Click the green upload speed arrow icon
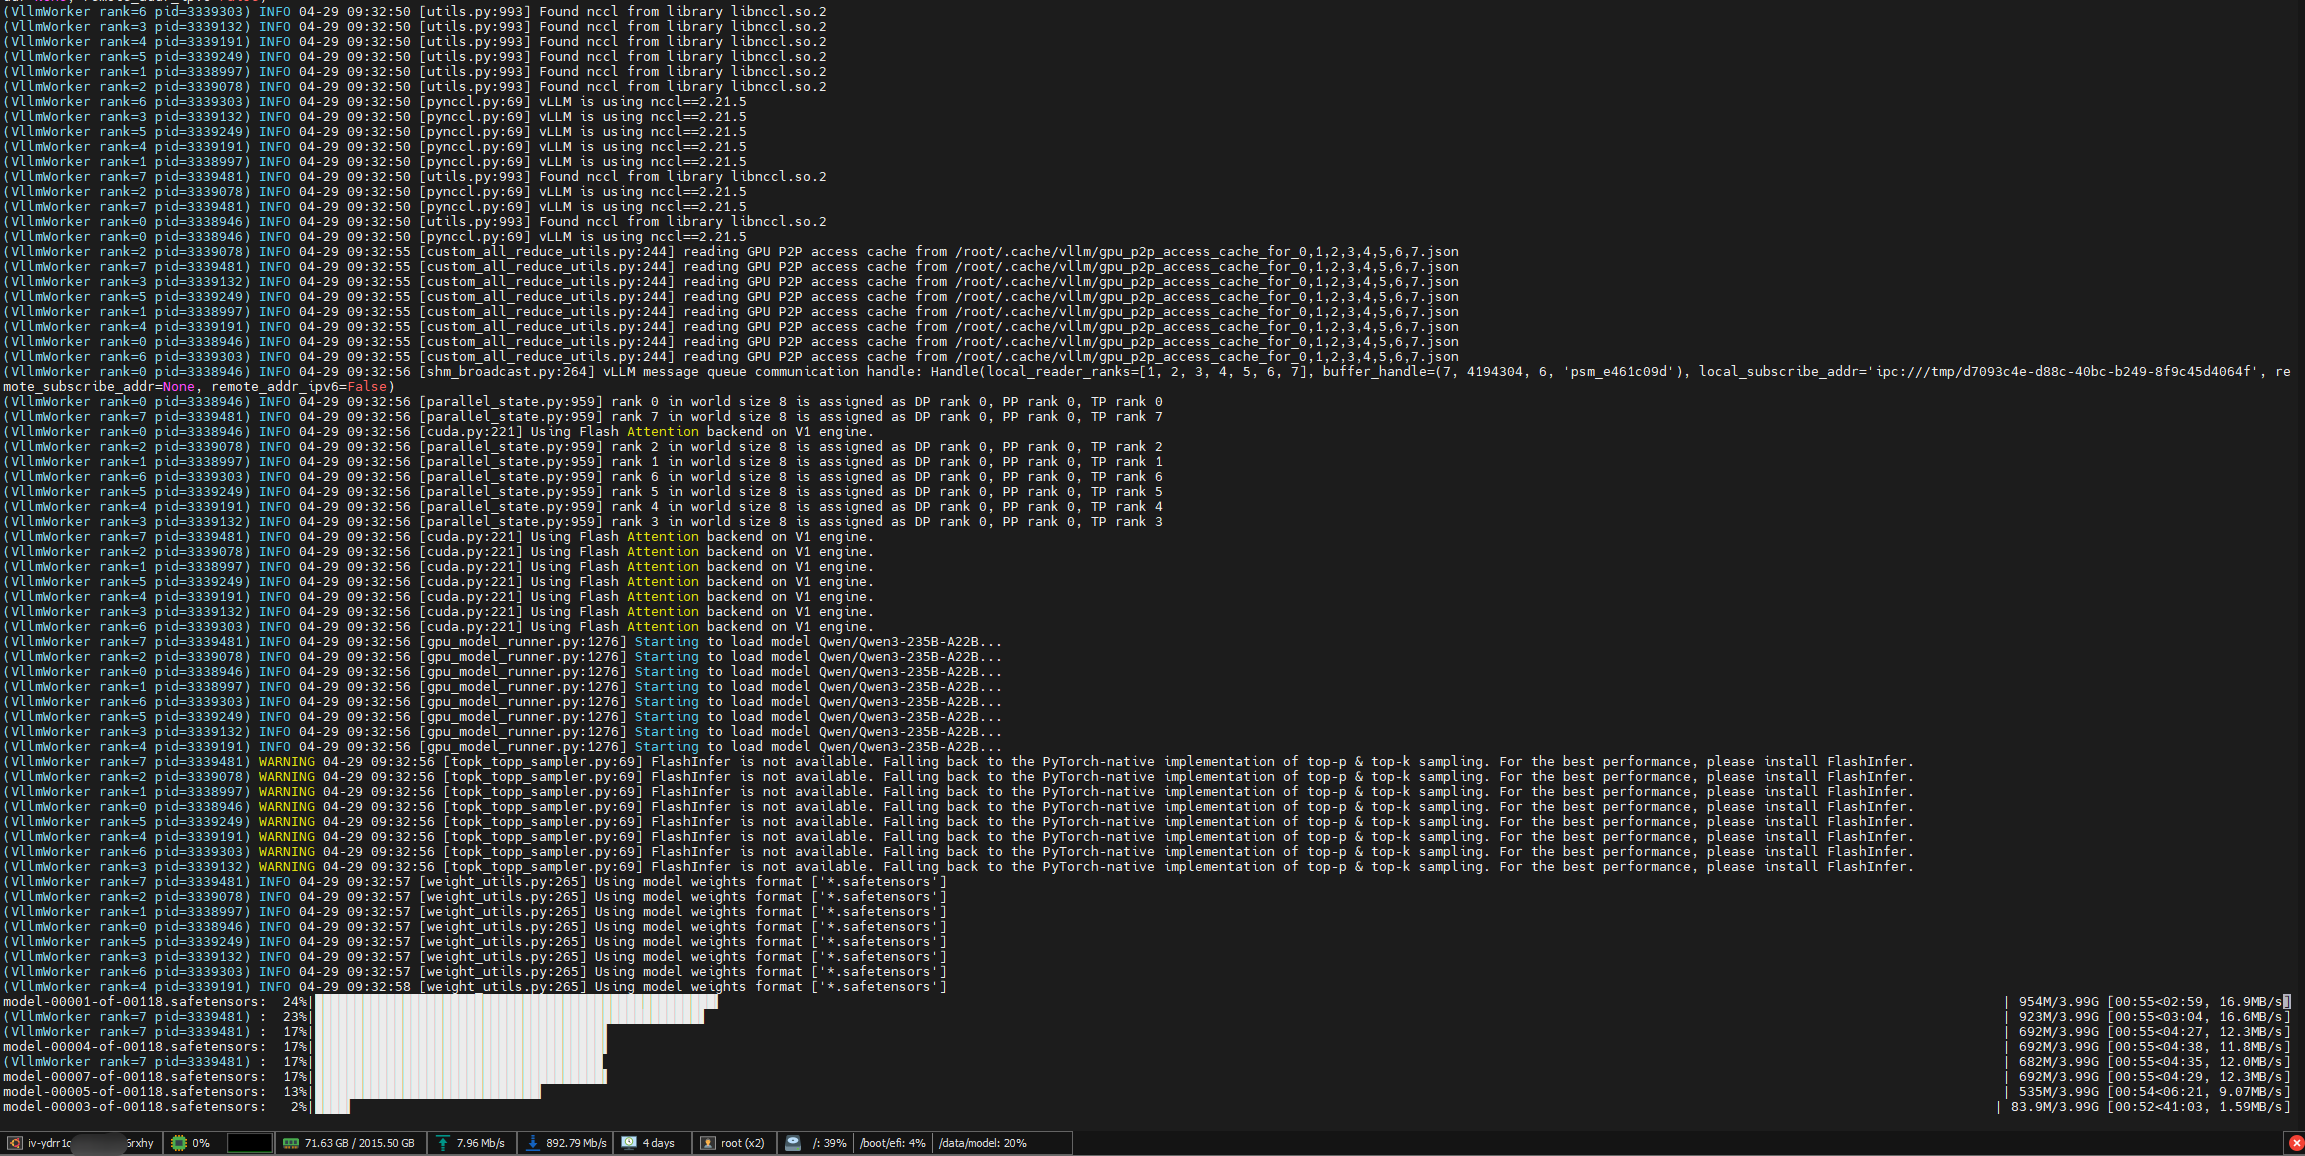 pyautogui.click(x=442, y=1143)
